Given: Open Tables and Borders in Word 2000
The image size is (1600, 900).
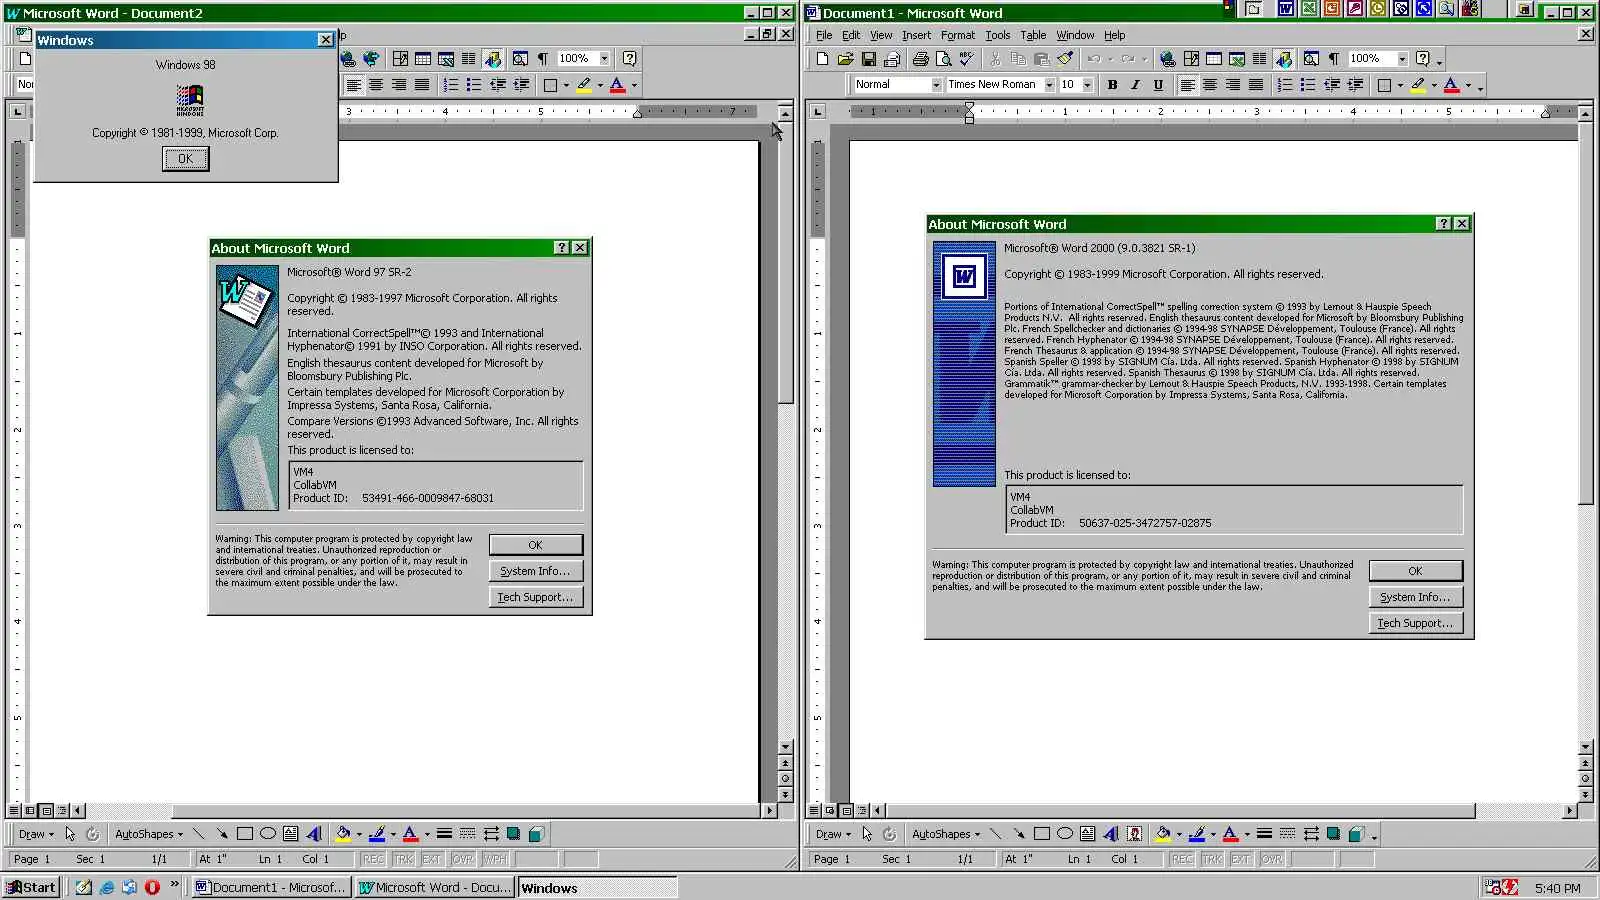Looking at the screenshot, I should point(1191,59).
